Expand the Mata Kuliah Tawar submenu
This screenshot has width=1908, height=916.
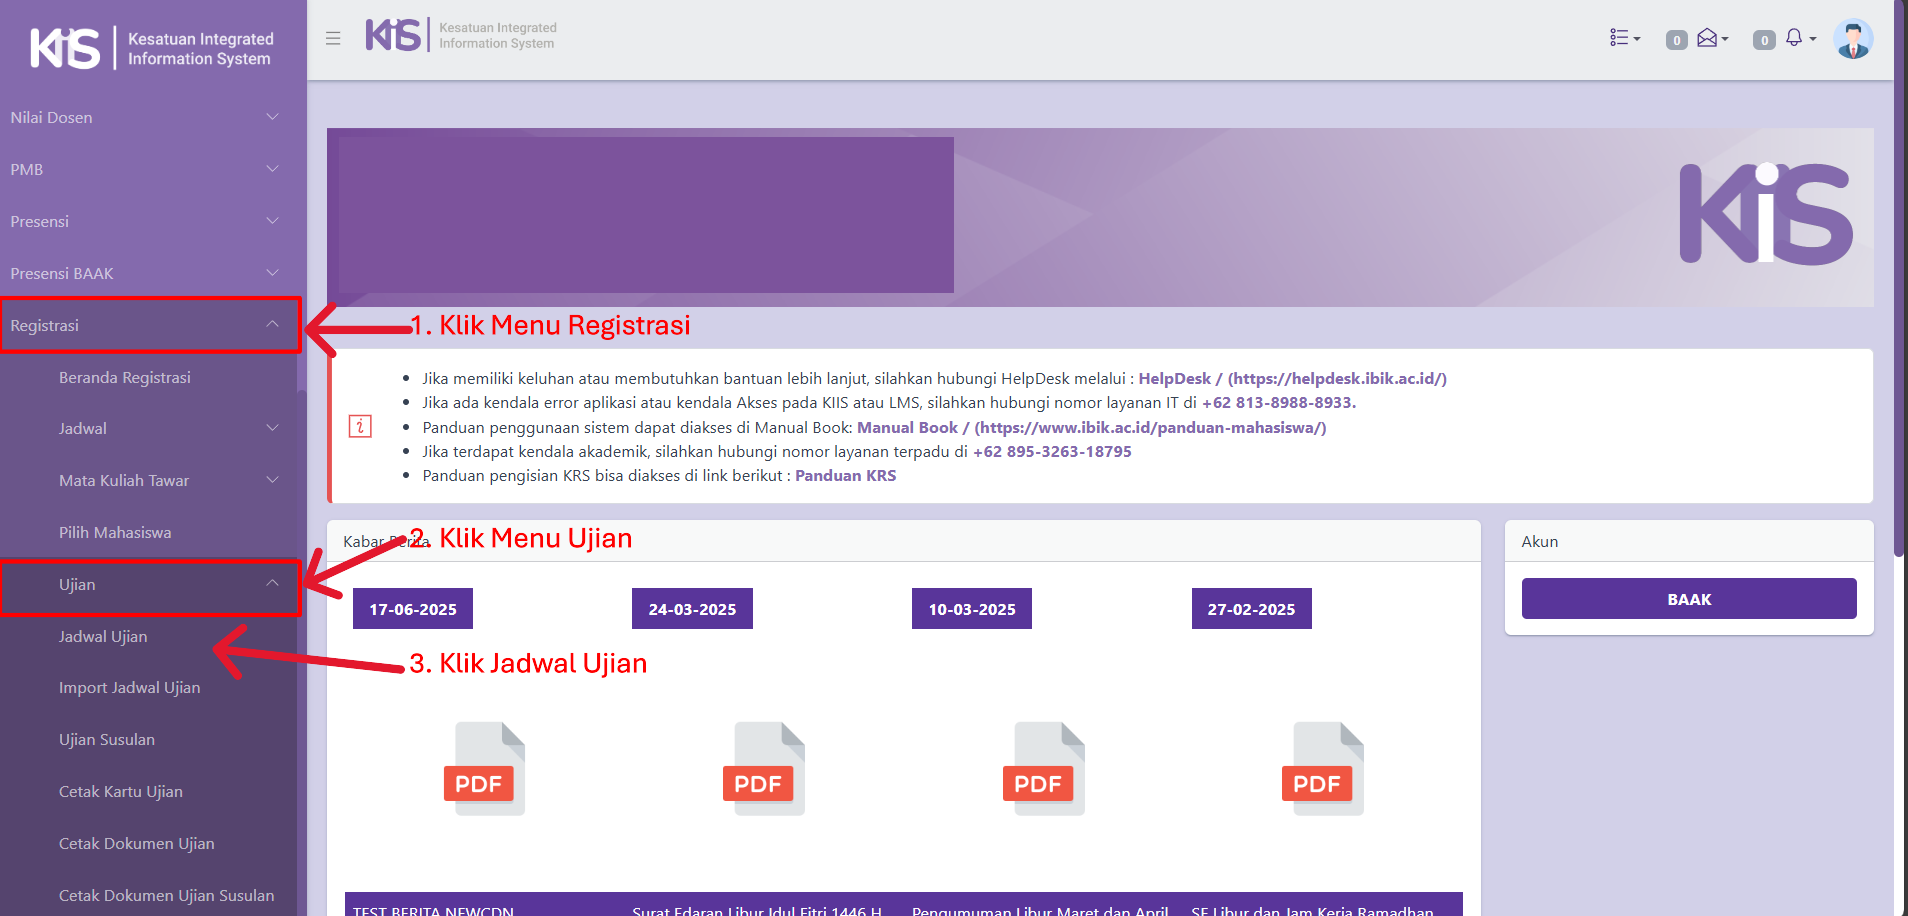coord(165,480)
